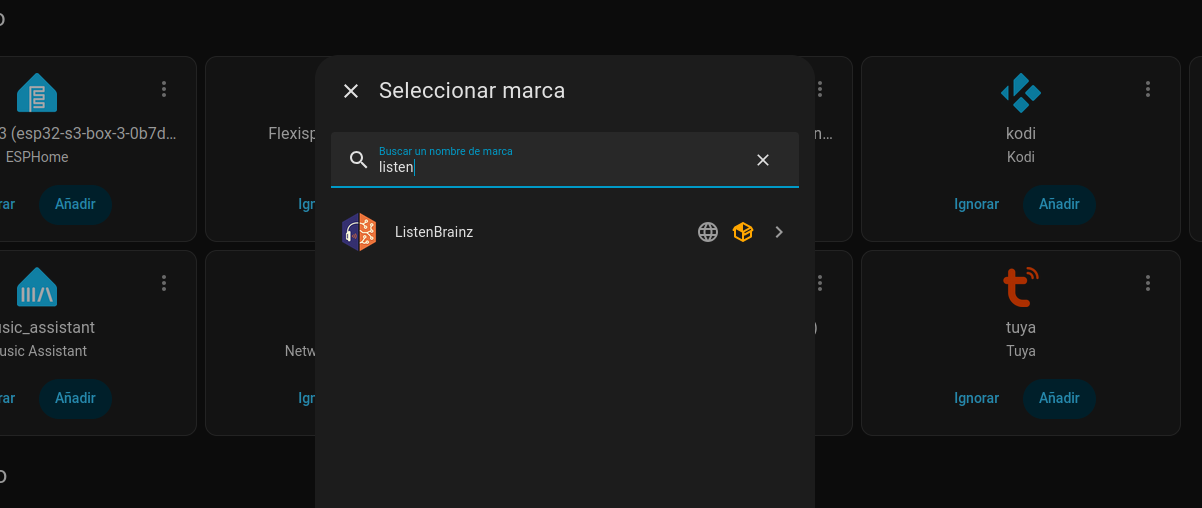1202x508 pixels.
Task: Open the Kodi card three-dot menu
Action: click(x=1148, y=89)
